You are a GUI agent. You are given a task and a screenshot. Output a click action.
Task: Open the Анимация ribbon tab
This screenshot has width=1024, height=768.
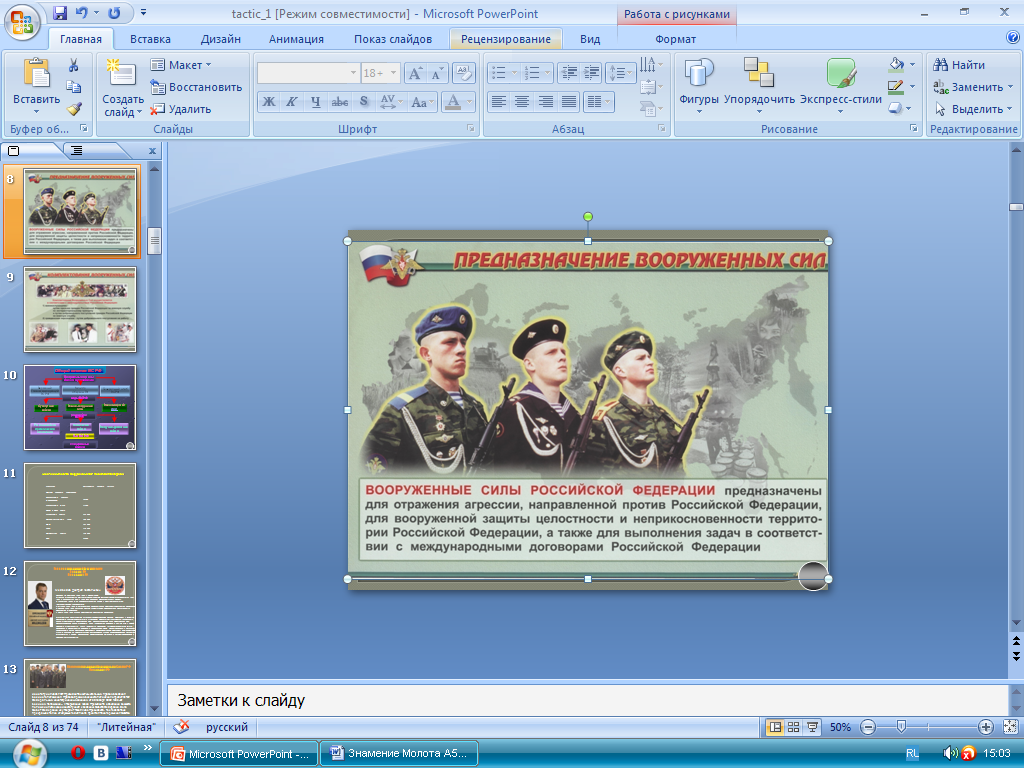click(x=296, y=39)
